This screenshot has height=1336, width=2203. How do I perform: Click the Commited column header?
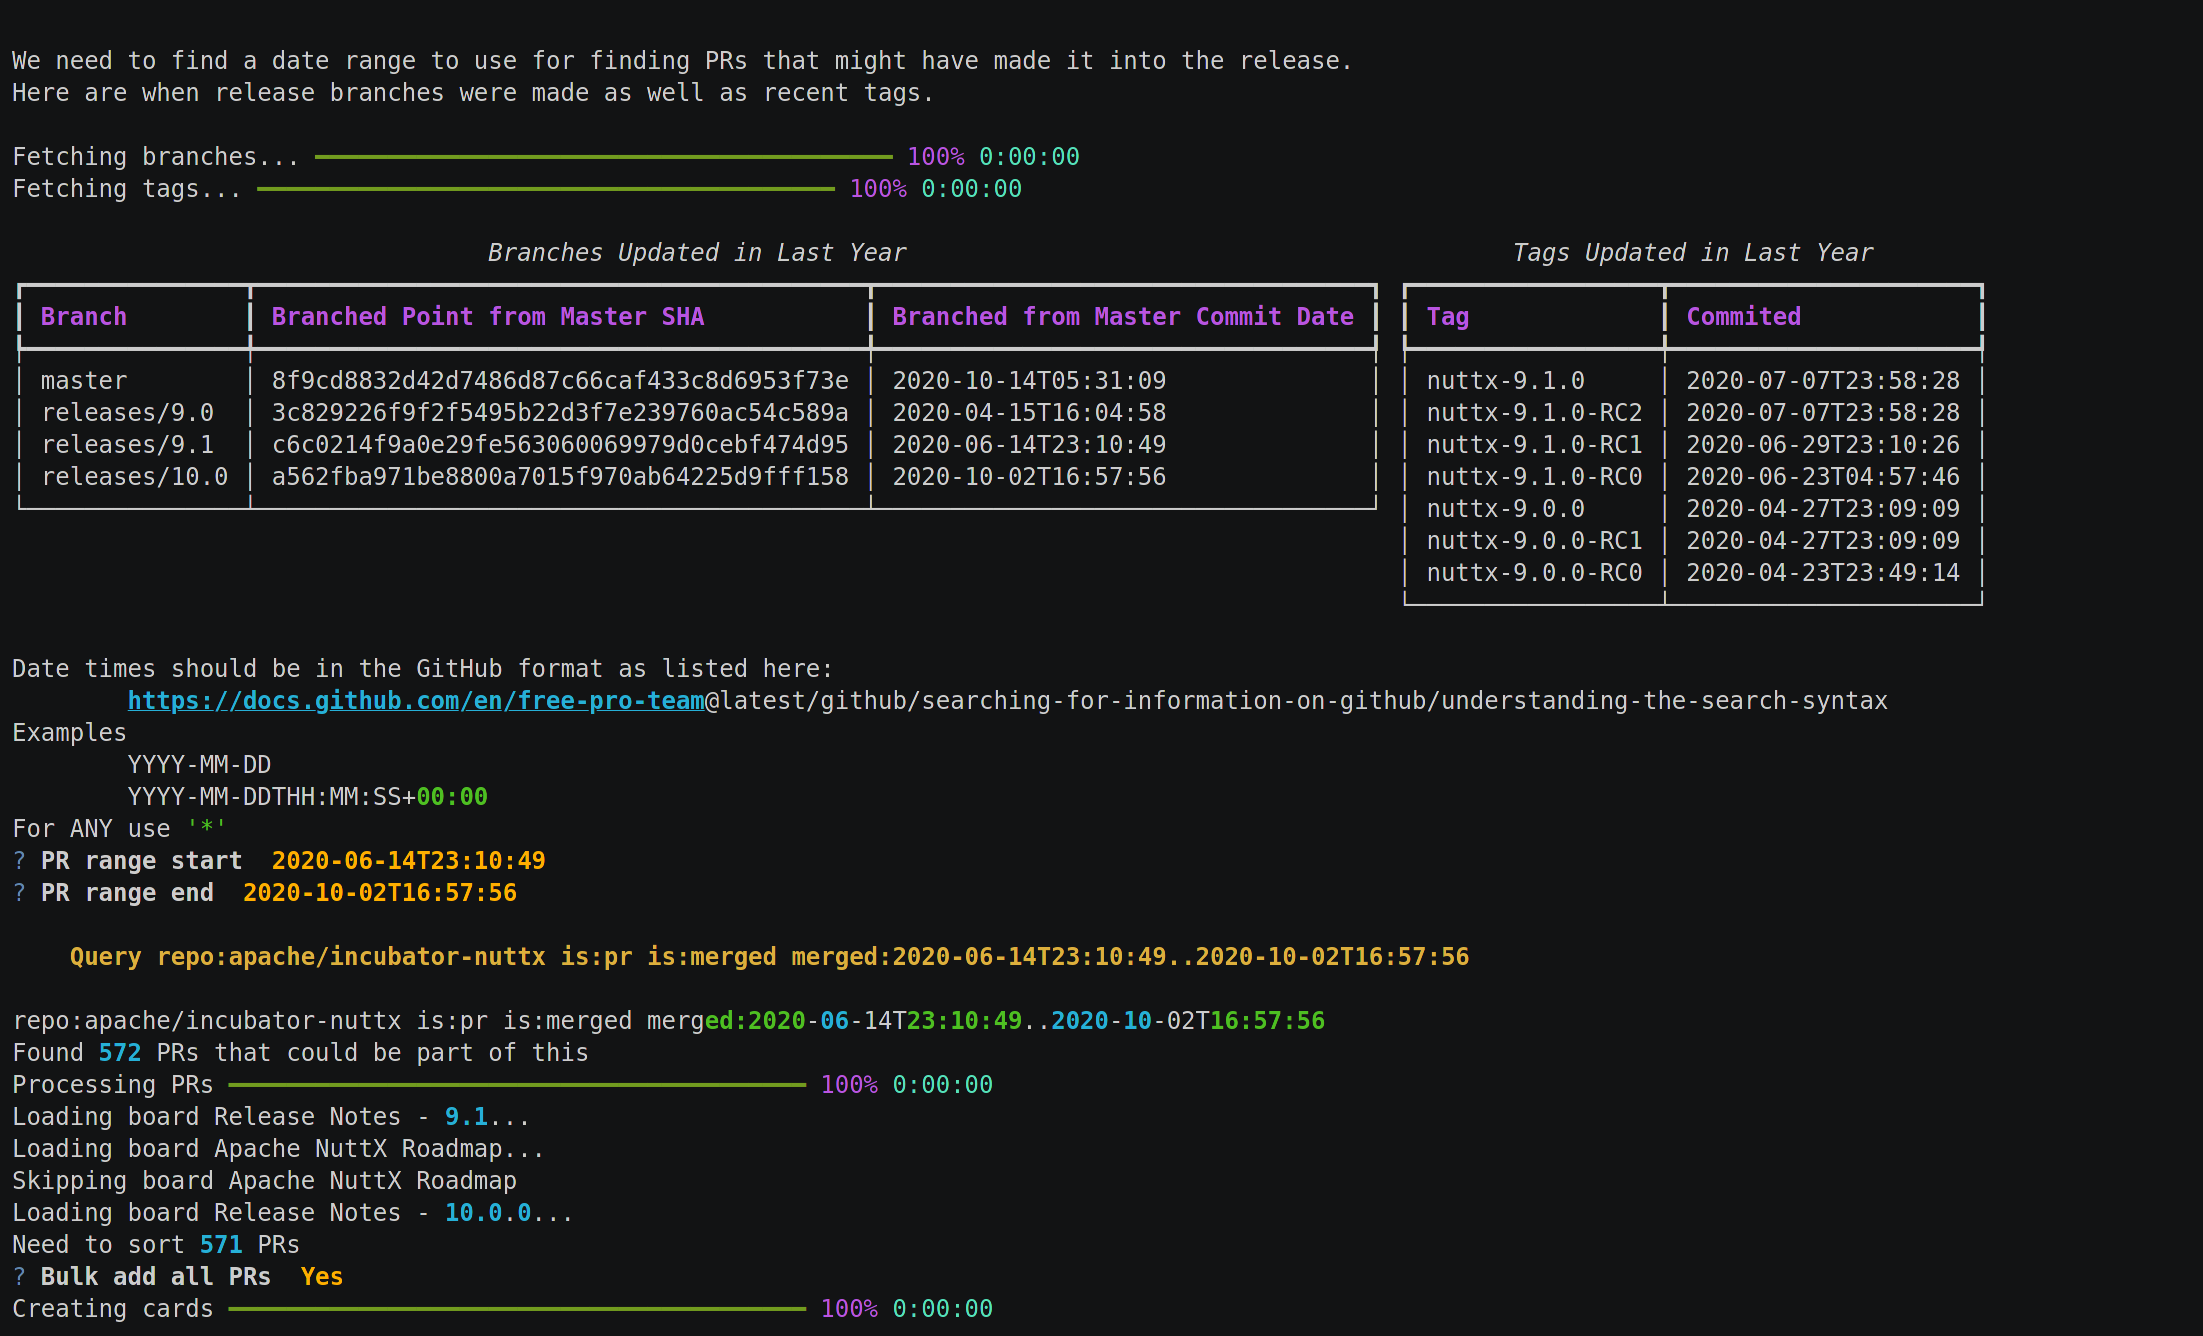(1743, 317)
